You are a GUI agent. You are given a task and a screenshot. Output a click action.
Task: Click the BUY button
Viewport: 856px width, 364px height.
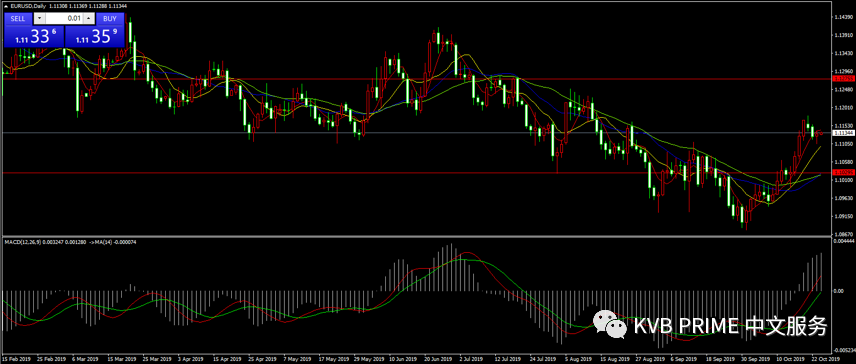coord(110,19)
